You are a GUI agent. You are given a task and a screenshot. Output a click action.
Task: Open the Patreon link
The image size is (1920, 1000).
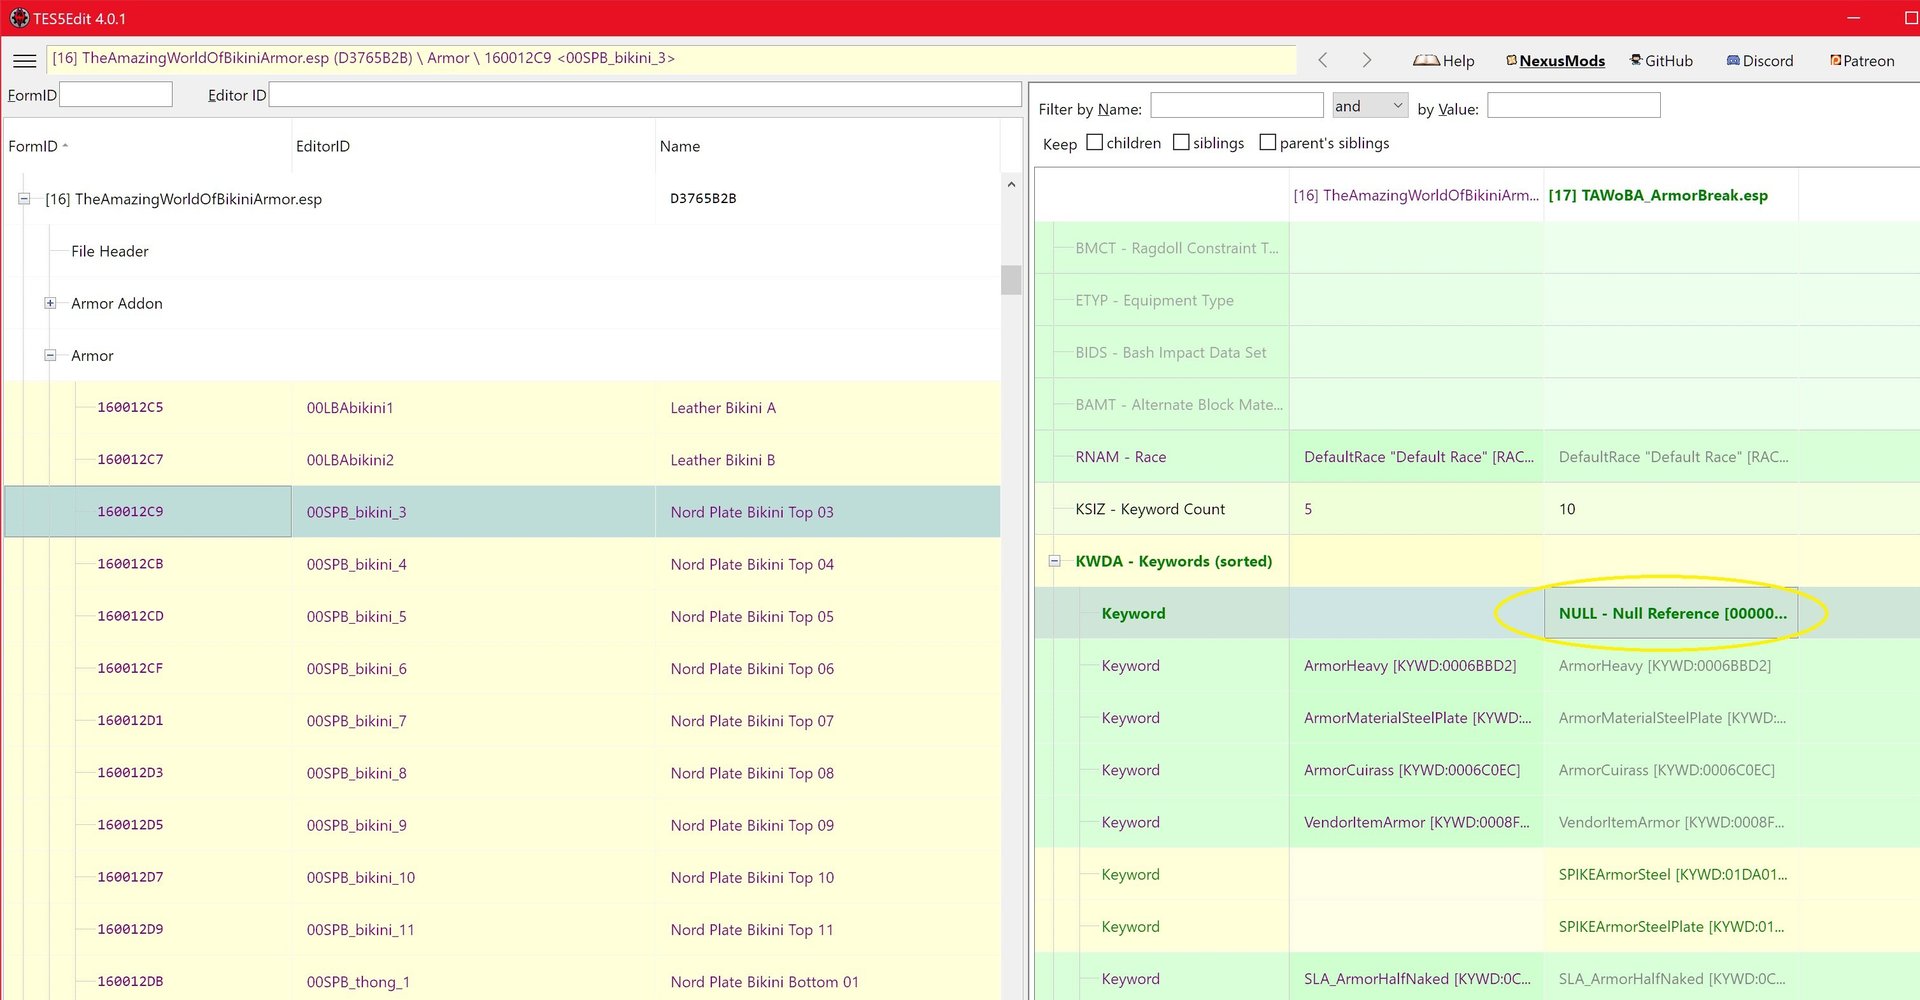coord(1862,61)
